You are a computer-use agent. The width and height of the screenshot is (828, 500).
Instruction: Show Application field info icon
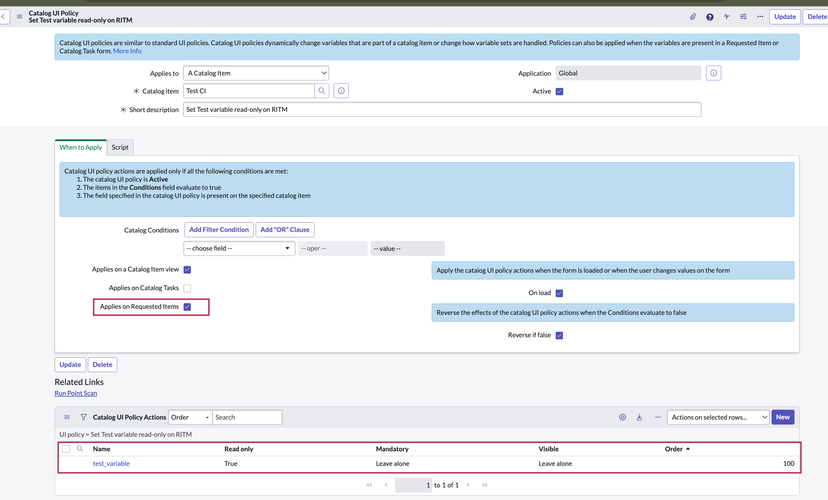(x=714, y=73)
